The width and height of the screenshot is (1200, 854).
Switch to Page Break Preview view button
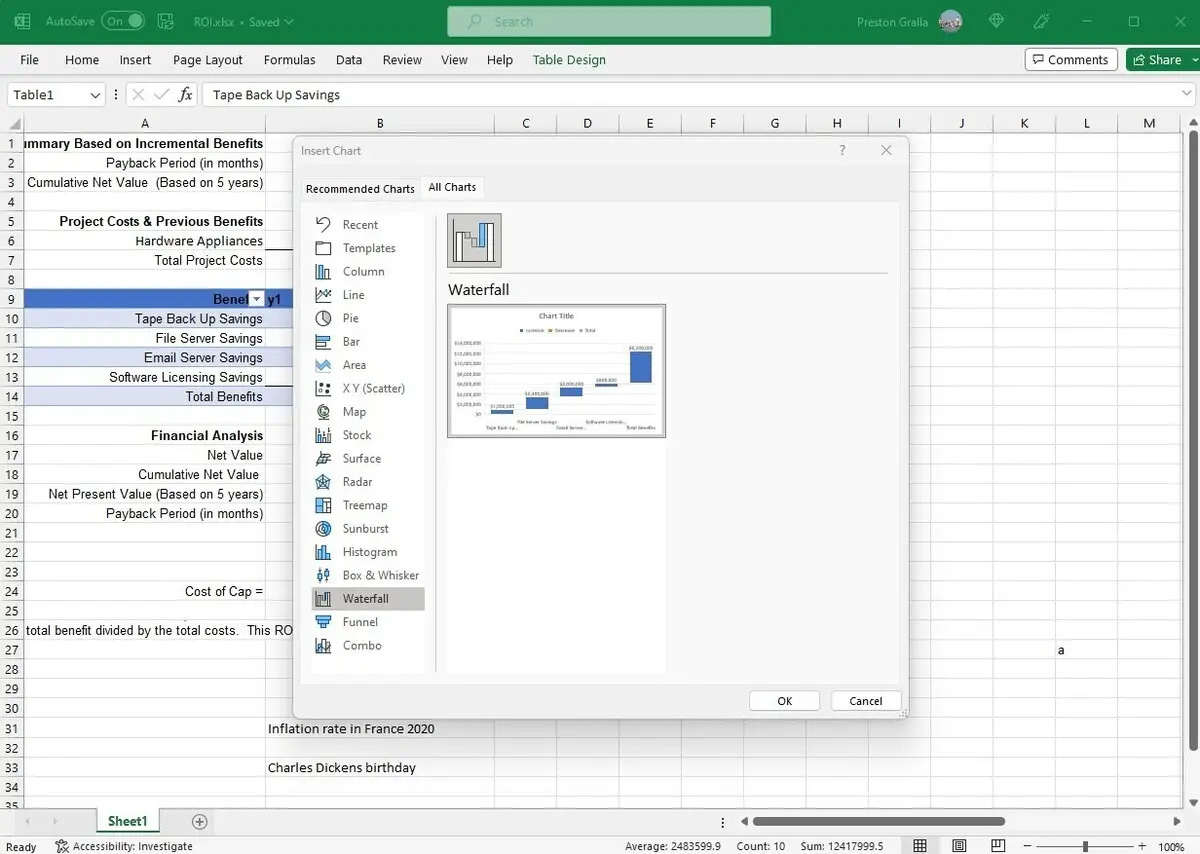point(999,846)
